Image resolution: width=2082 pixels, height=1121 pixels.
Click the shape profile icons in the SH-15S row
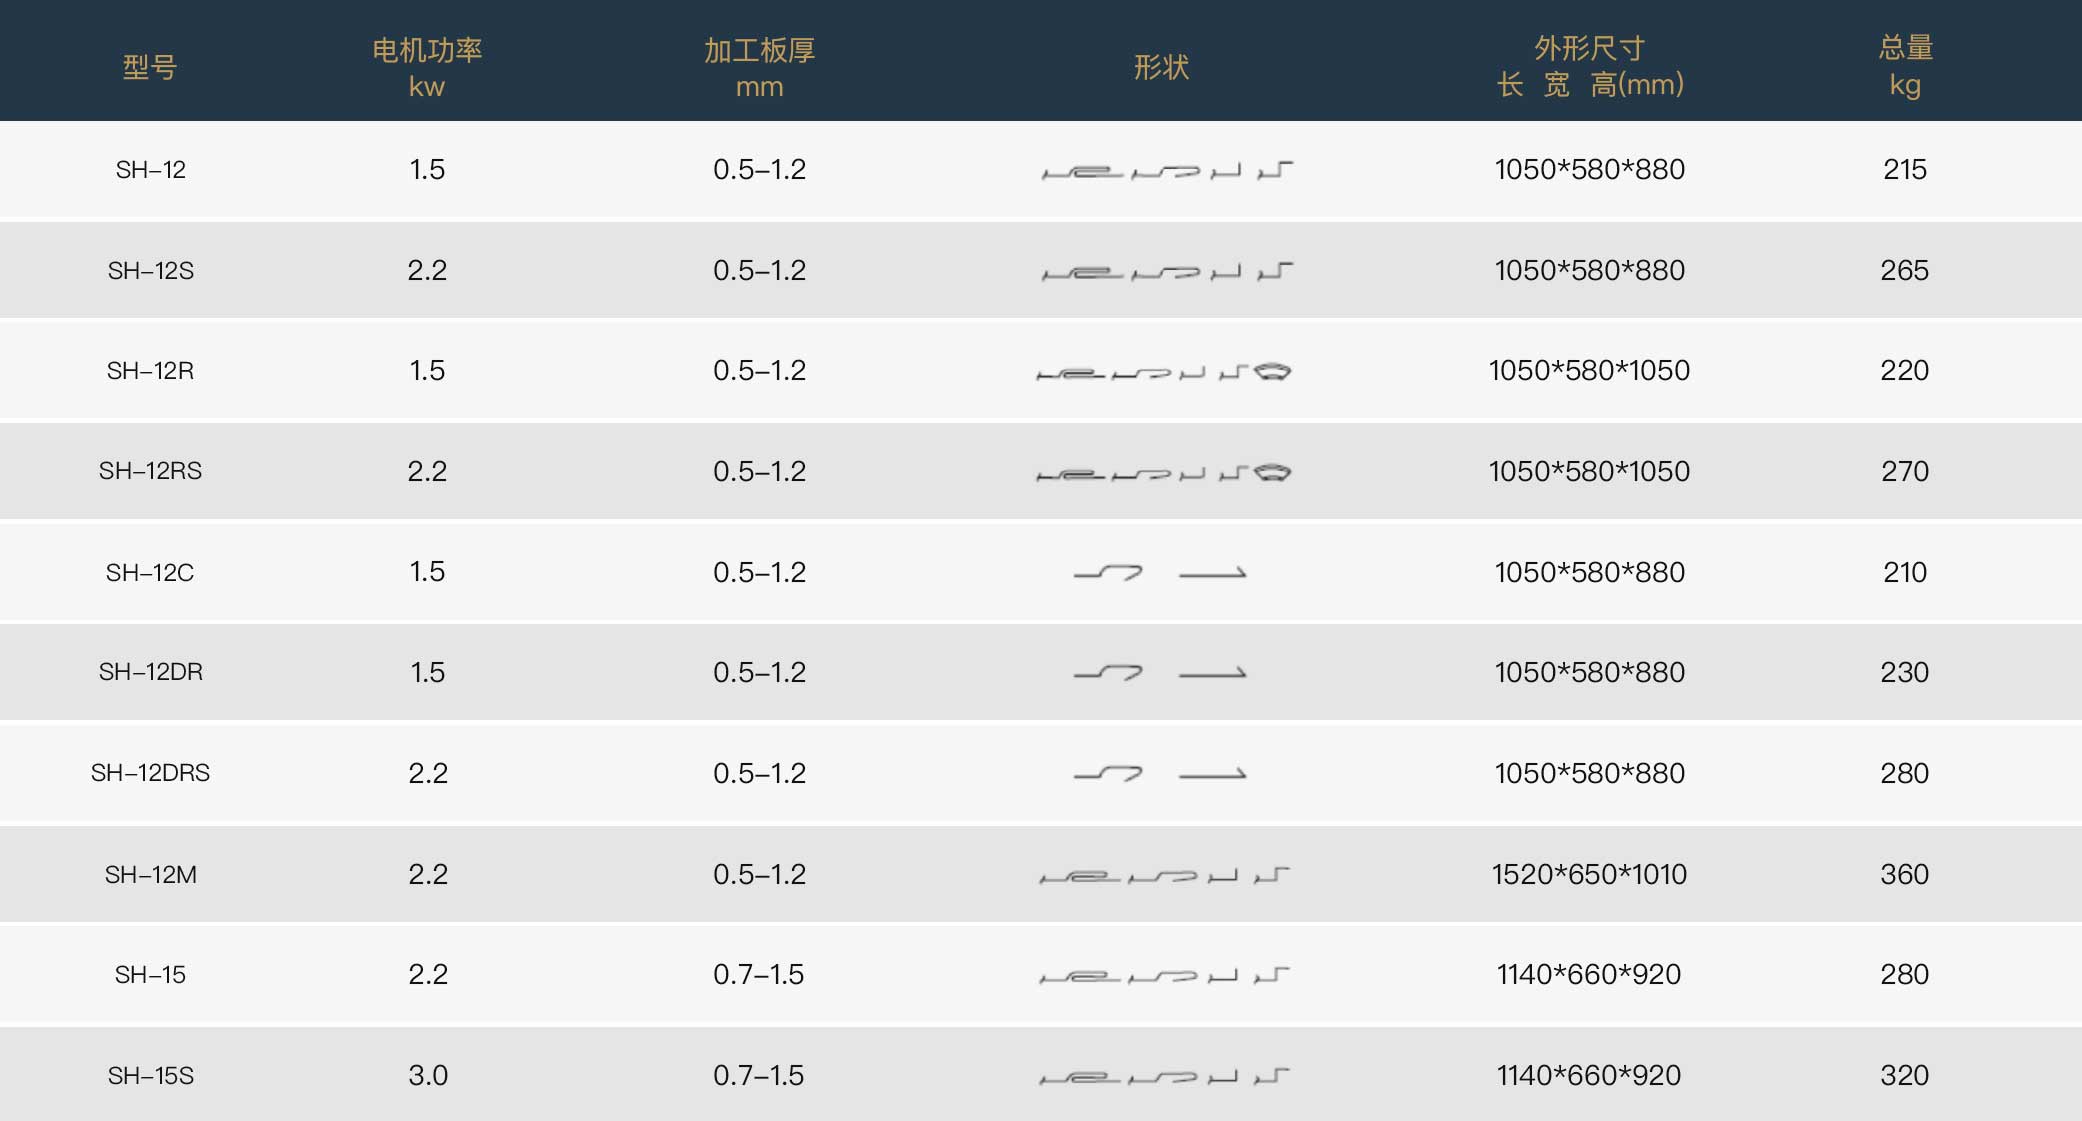coord(1164,1077)
